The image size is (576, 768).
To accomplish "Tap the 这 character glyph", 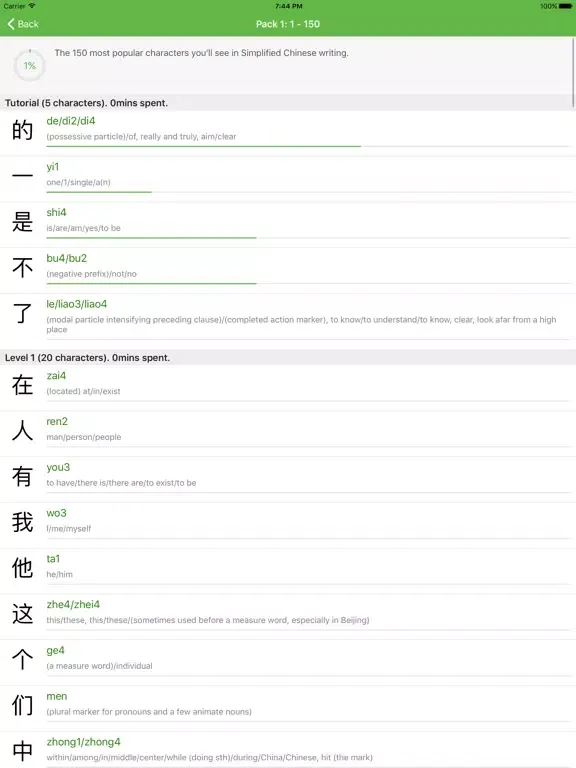I will pos(23,614).
